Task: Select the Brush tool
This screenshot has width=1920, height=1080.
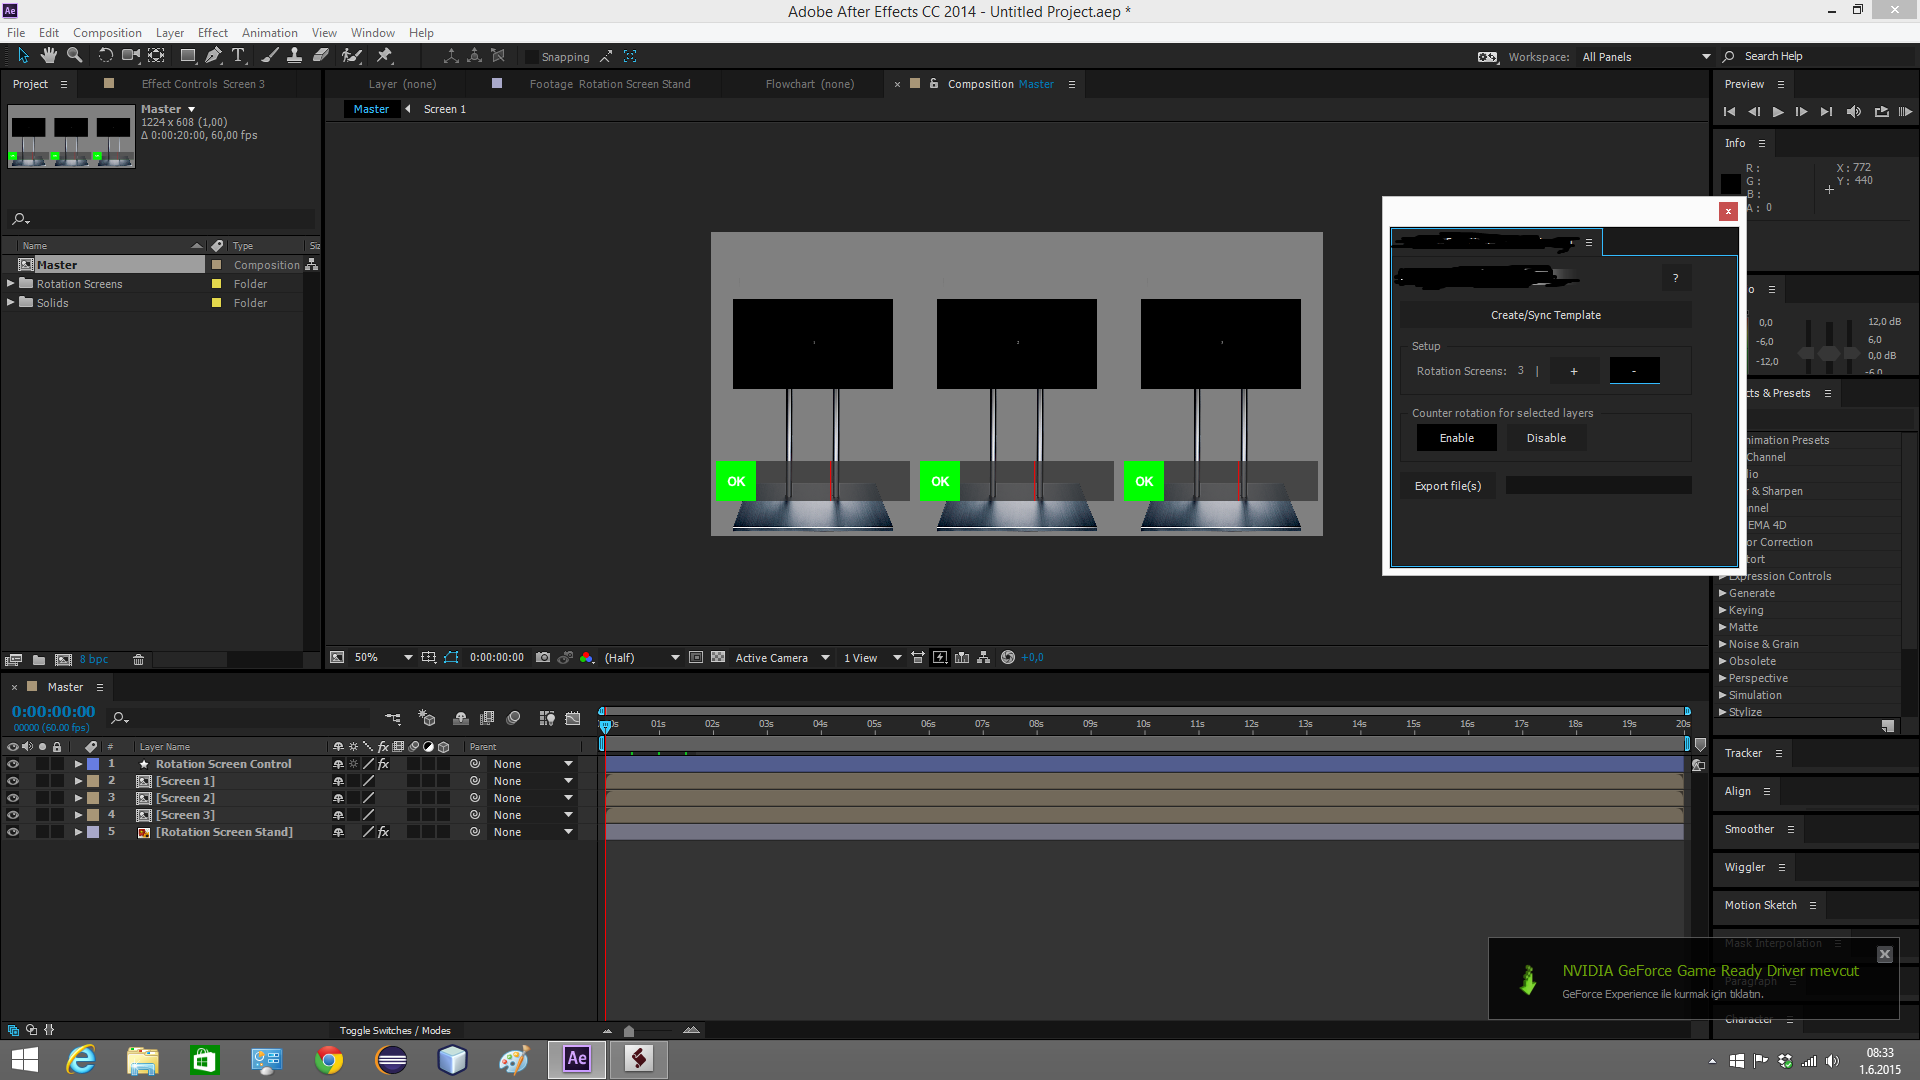Action: pos(269,56)
